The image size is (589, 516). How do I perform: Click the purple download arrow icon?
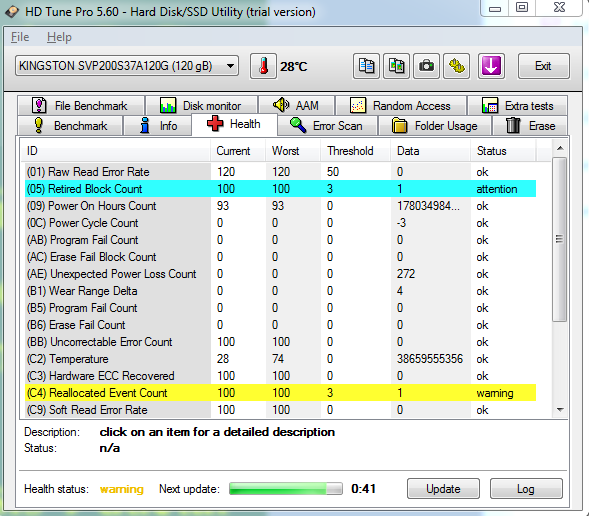[491, 66]
